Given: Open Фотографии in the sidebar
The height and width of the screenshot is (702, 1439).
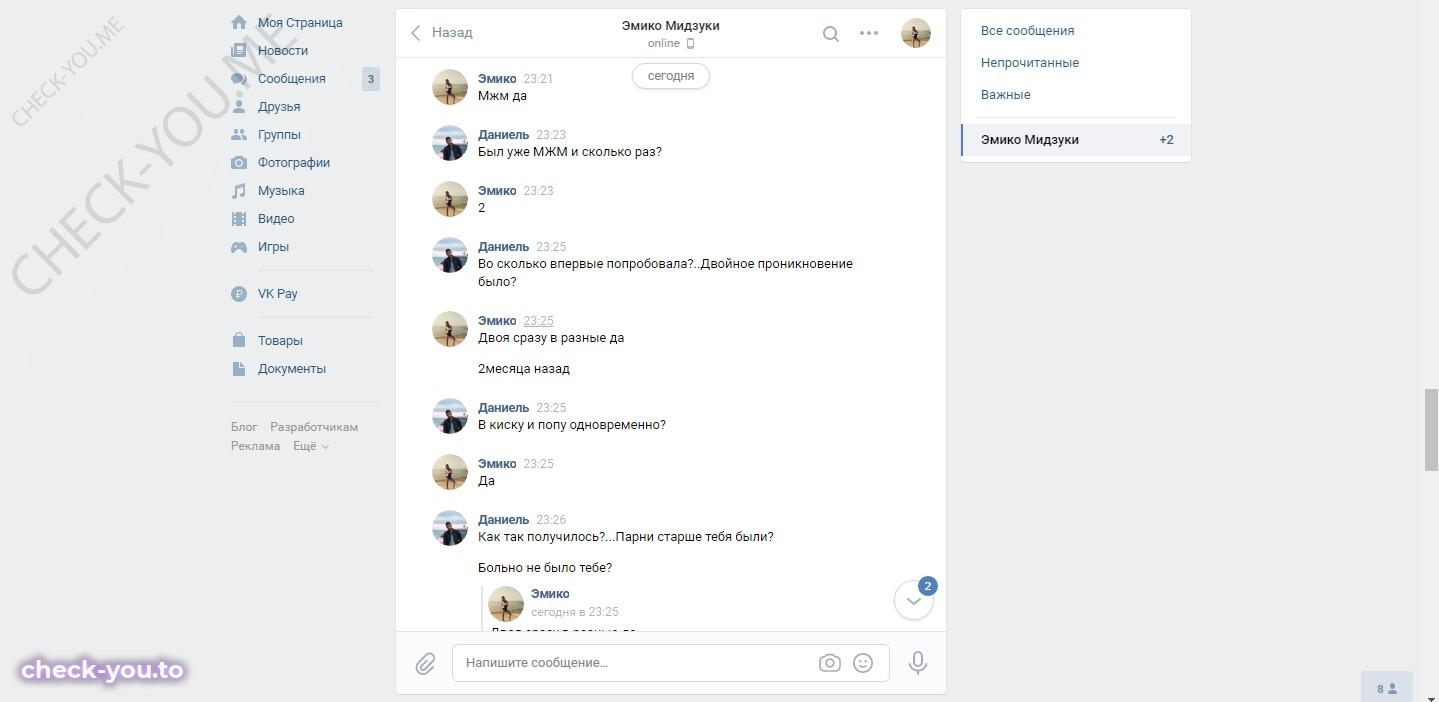Looking at the screenshot, I should coord(294,162).
